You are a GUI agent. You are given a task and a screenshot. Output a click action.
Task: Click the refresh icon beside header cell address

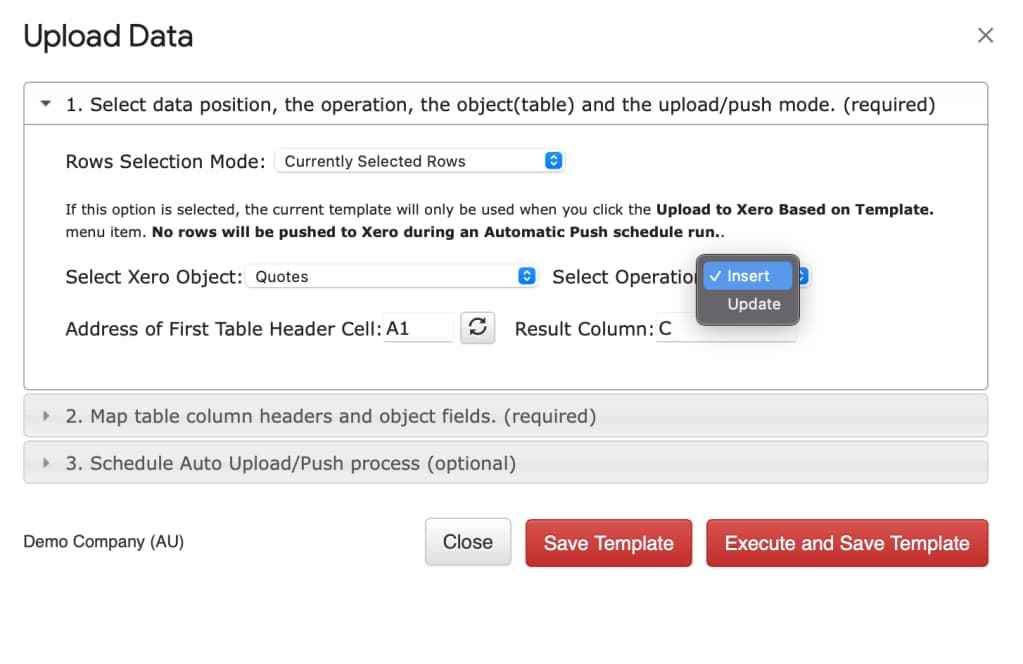point(477,327)
